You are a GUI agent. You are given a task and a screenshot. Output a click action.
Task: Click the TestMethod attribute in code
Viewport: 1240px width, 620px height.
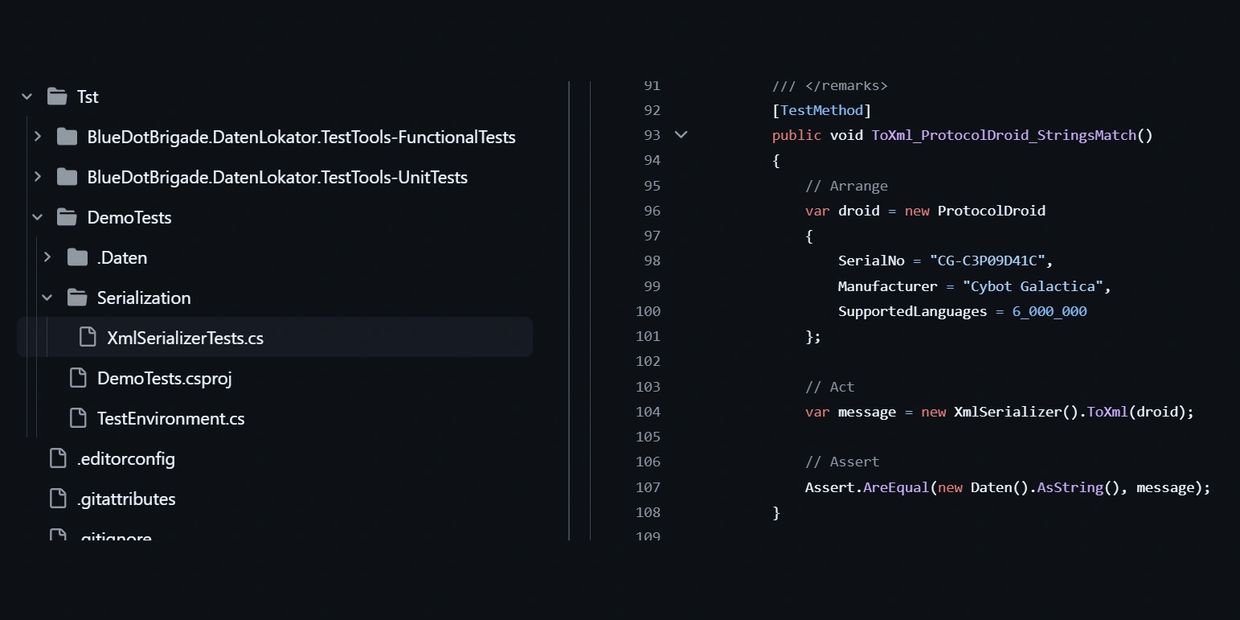tap(821, 110)
